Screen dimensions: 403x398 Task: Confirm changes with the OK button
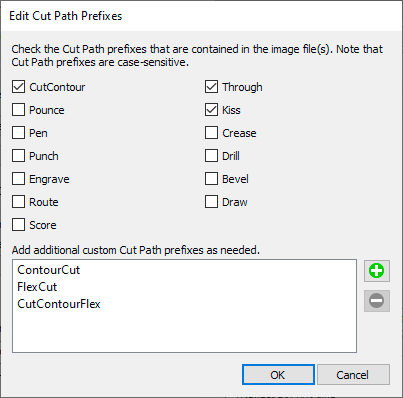(278, 375)
